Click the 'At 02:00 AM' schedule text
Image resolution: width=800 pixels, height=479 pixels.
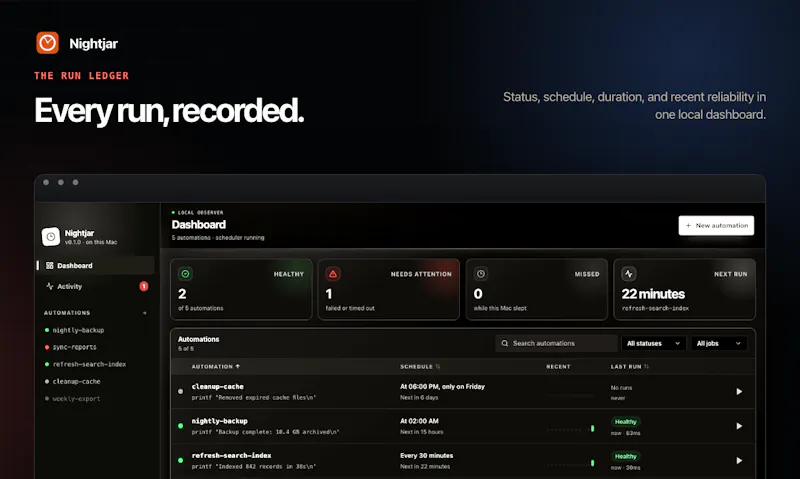419,421
